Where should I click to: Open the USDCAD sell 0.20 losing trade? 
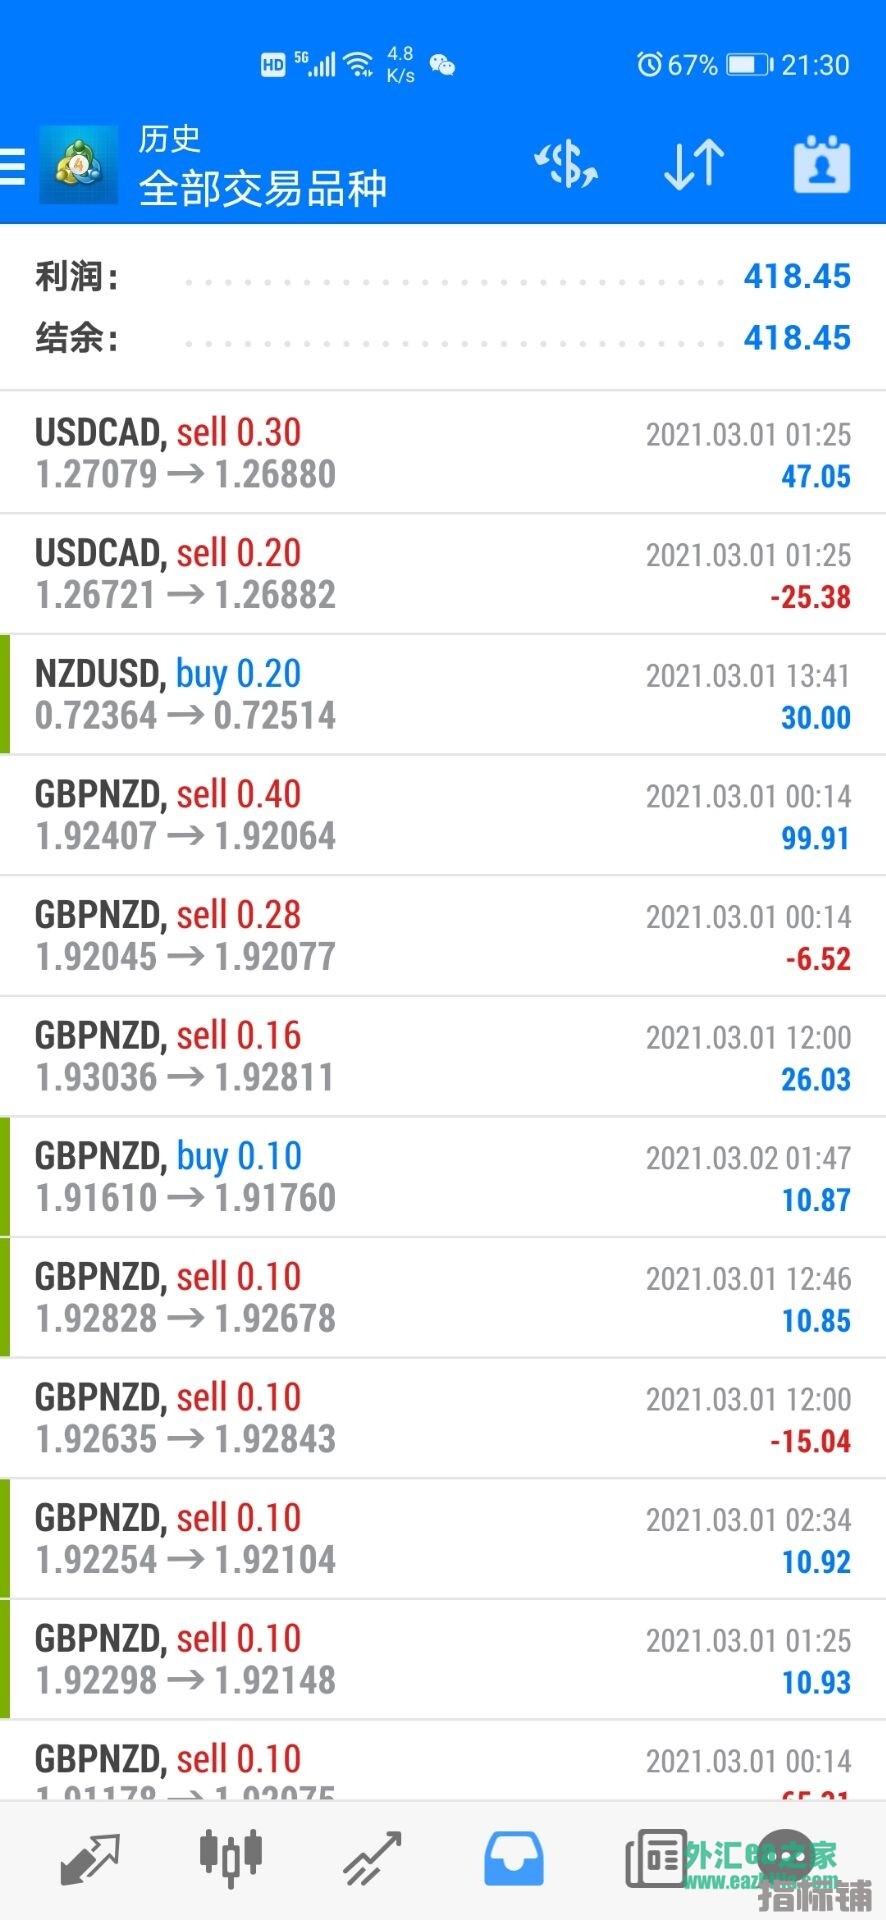click(442, 574)
